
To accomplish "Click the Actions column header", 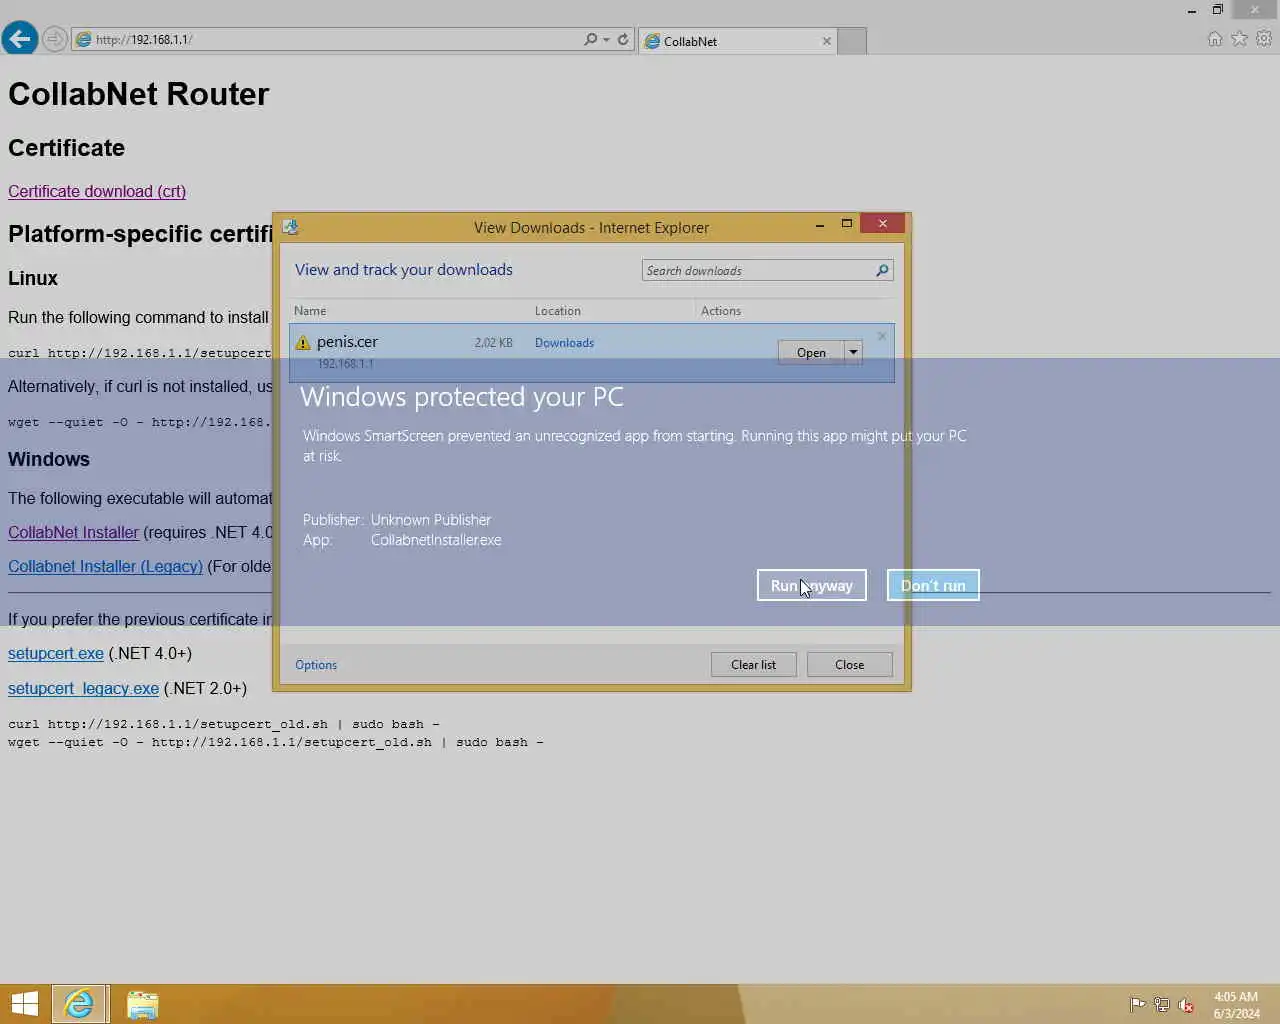I will [x=721, y=311].
